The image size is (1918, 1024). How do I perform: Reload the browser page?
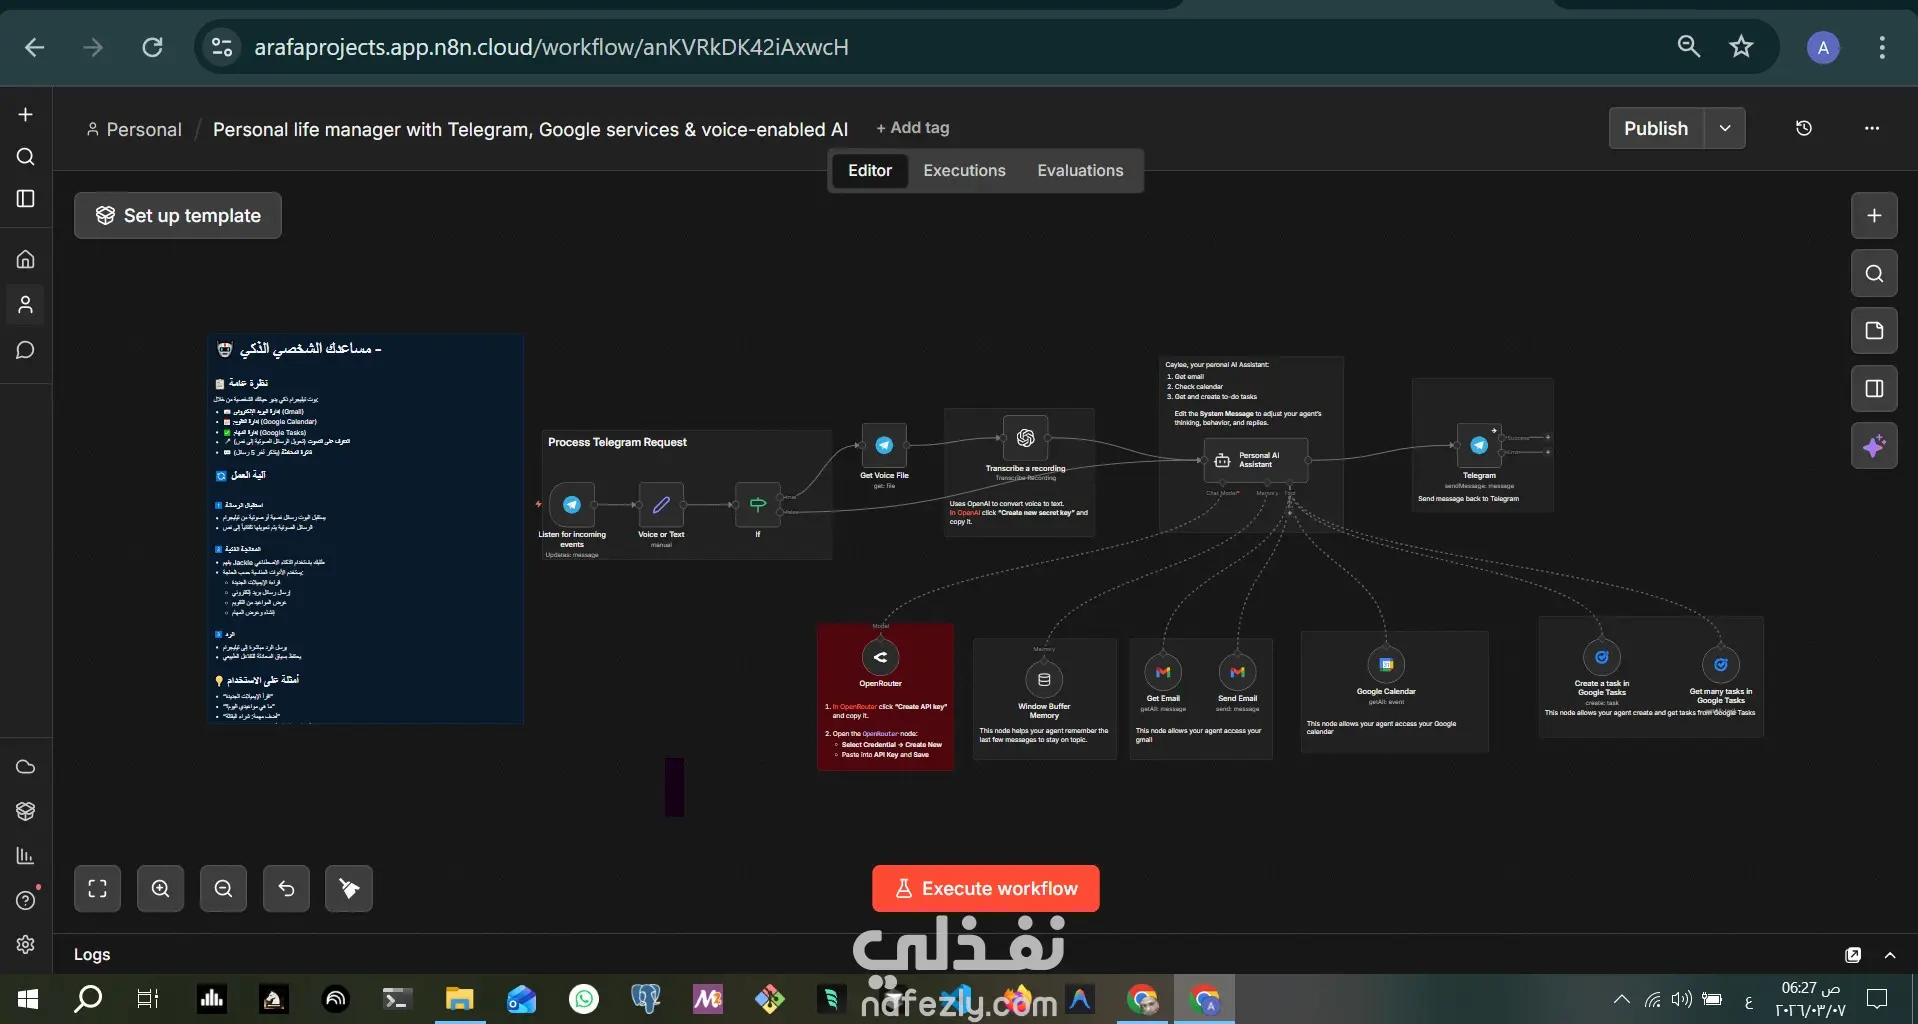click(x=152, y=47)
